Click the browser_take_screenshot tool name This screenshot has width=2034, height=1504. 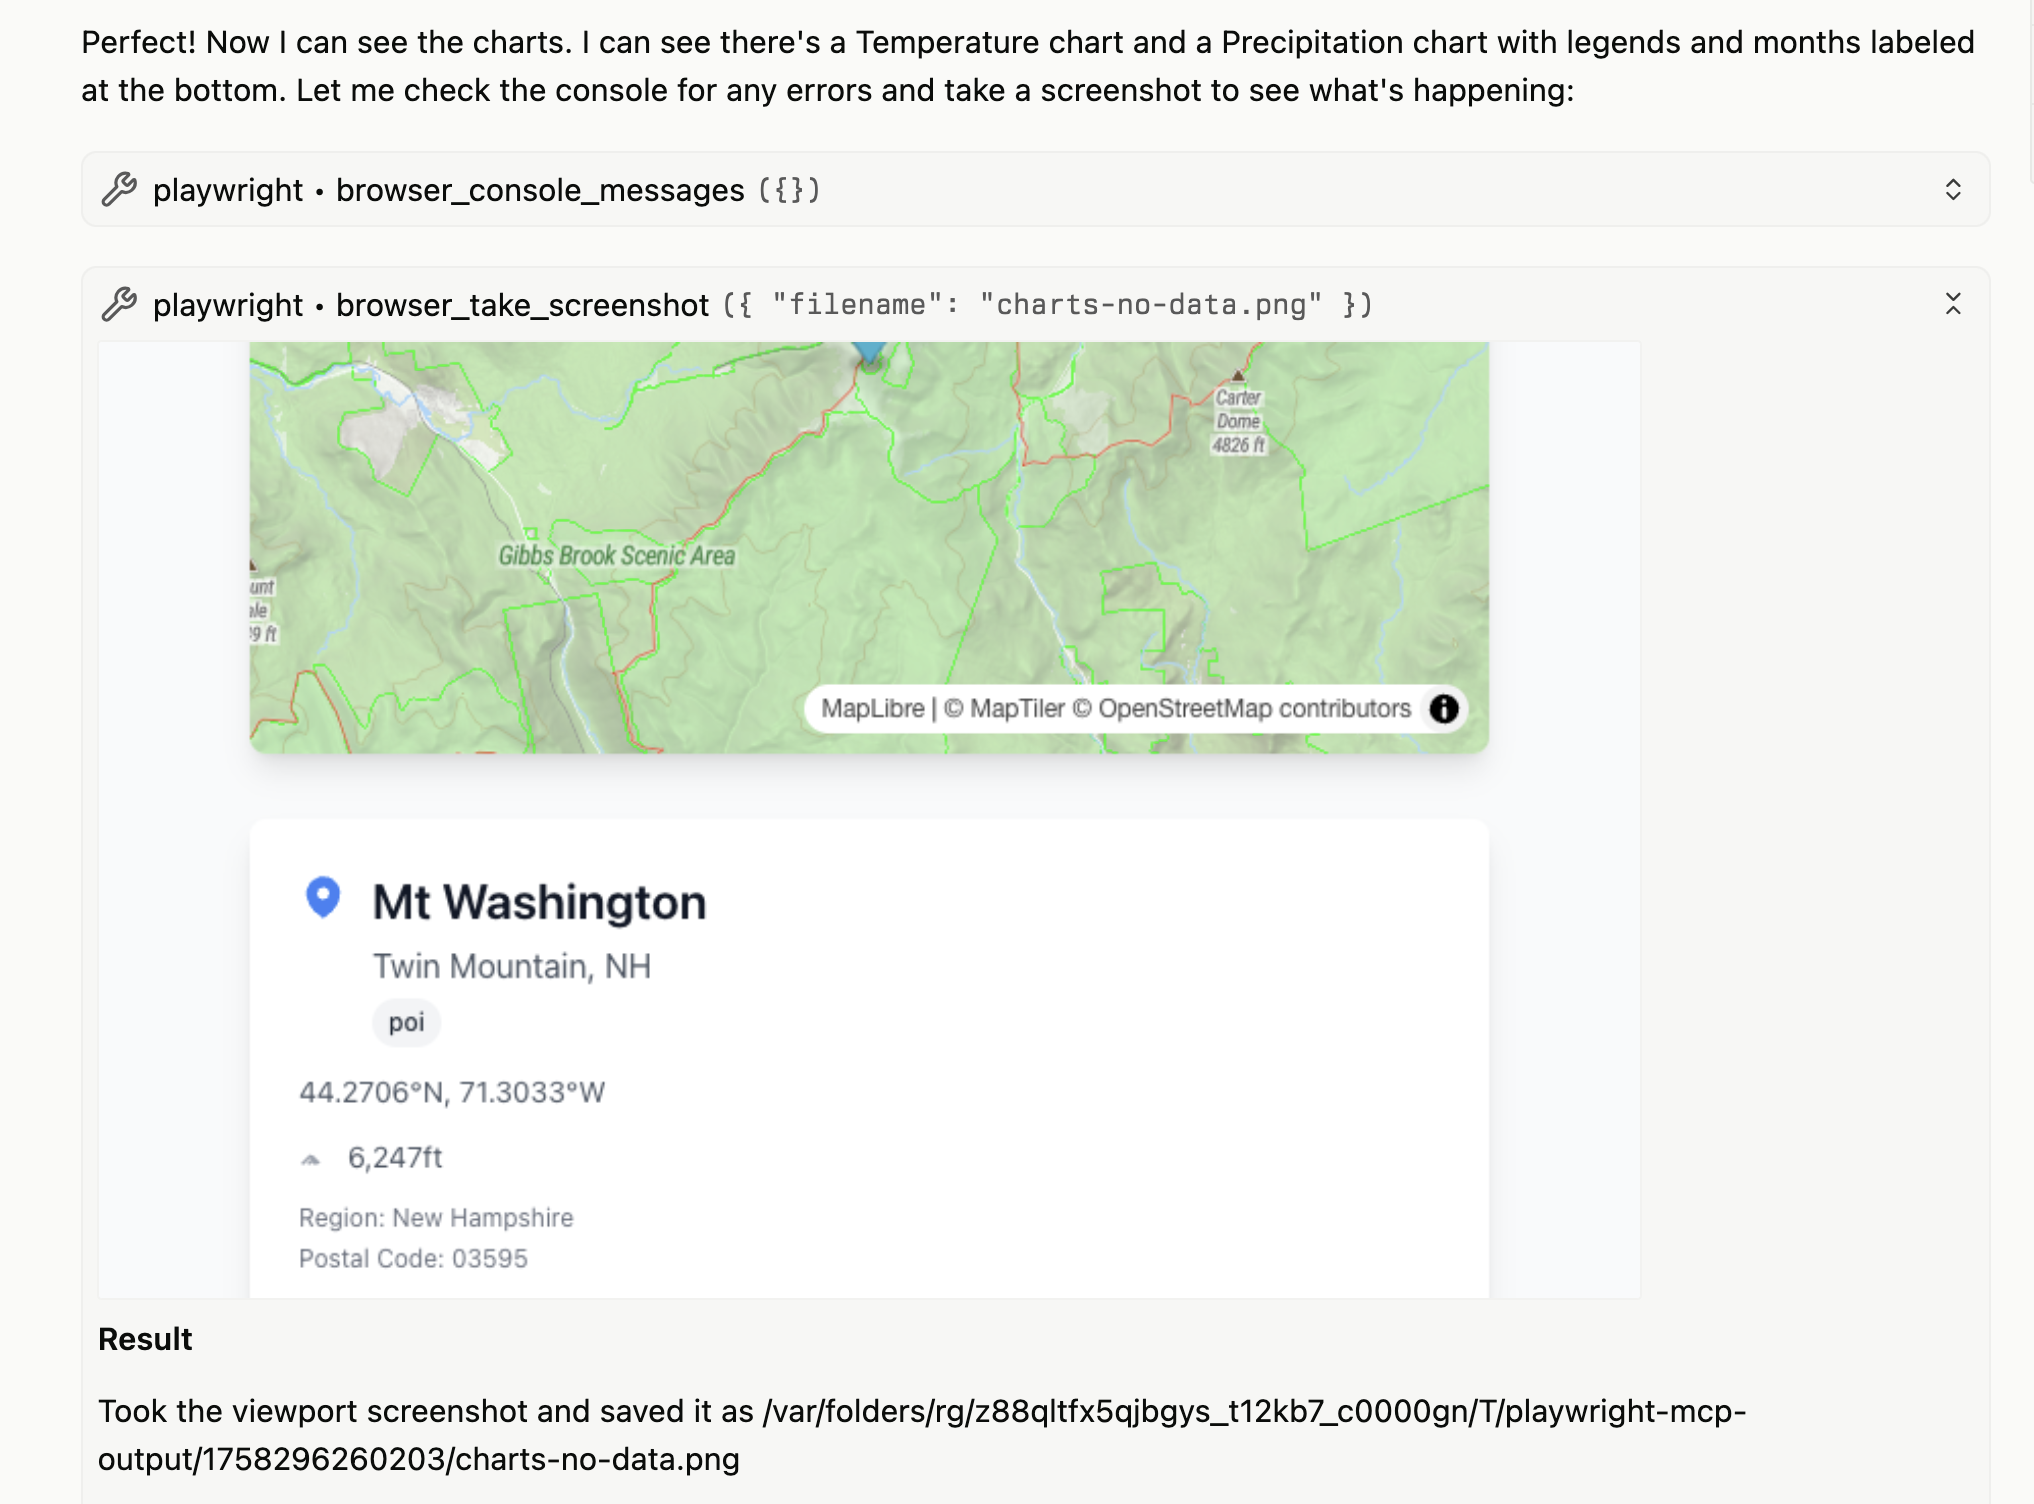tap(521, 304)
